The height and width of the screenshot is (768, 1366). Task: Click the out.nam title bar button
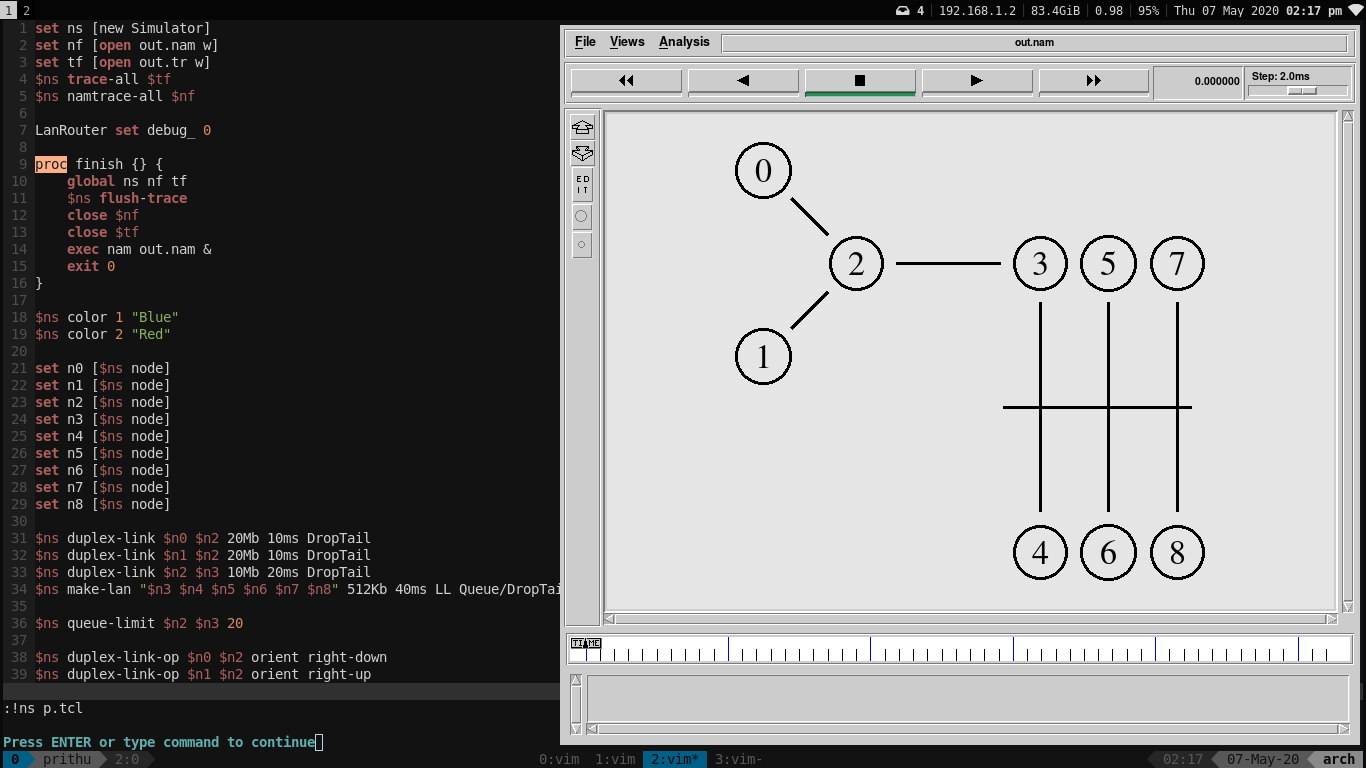[1034, 43]
